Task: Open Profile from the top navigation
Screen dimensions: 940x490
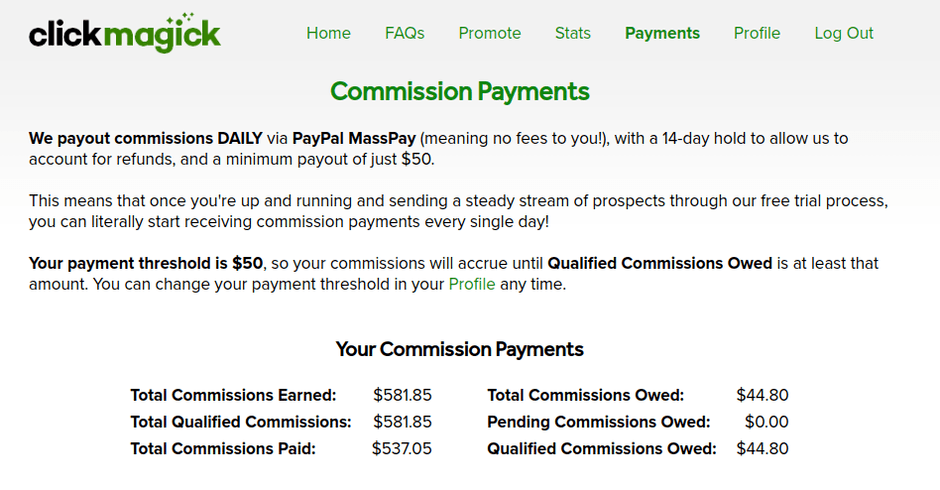Action: pyautogui.click(x=757, y=33)
